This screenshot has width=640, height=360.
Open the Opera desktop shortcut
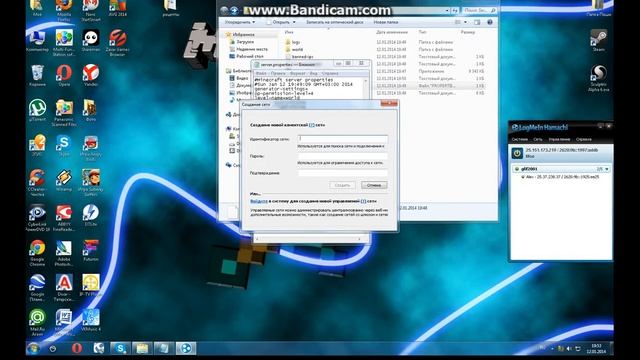coord(64,75)
